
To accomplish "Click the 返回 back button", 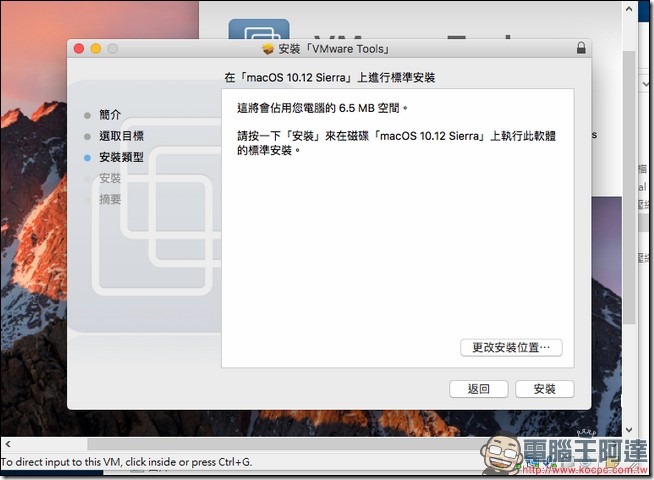I will tap(478, 389).
